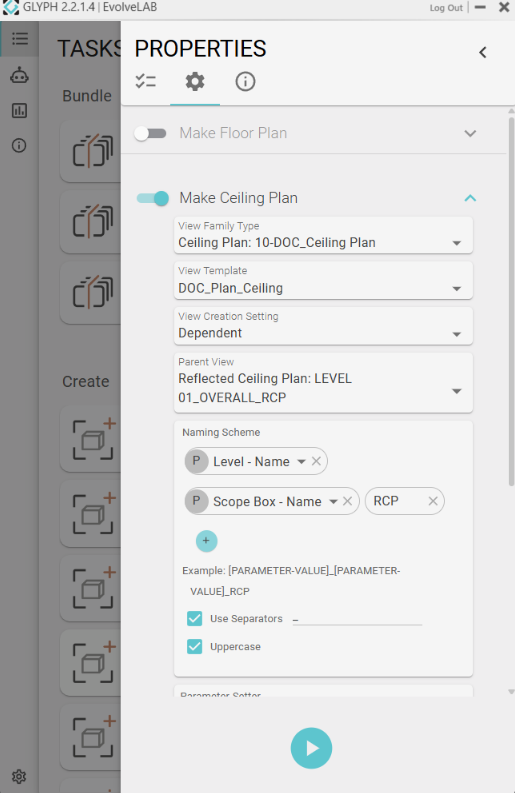Run the task with the play button

pyautogui.click(x=311, y=748)
